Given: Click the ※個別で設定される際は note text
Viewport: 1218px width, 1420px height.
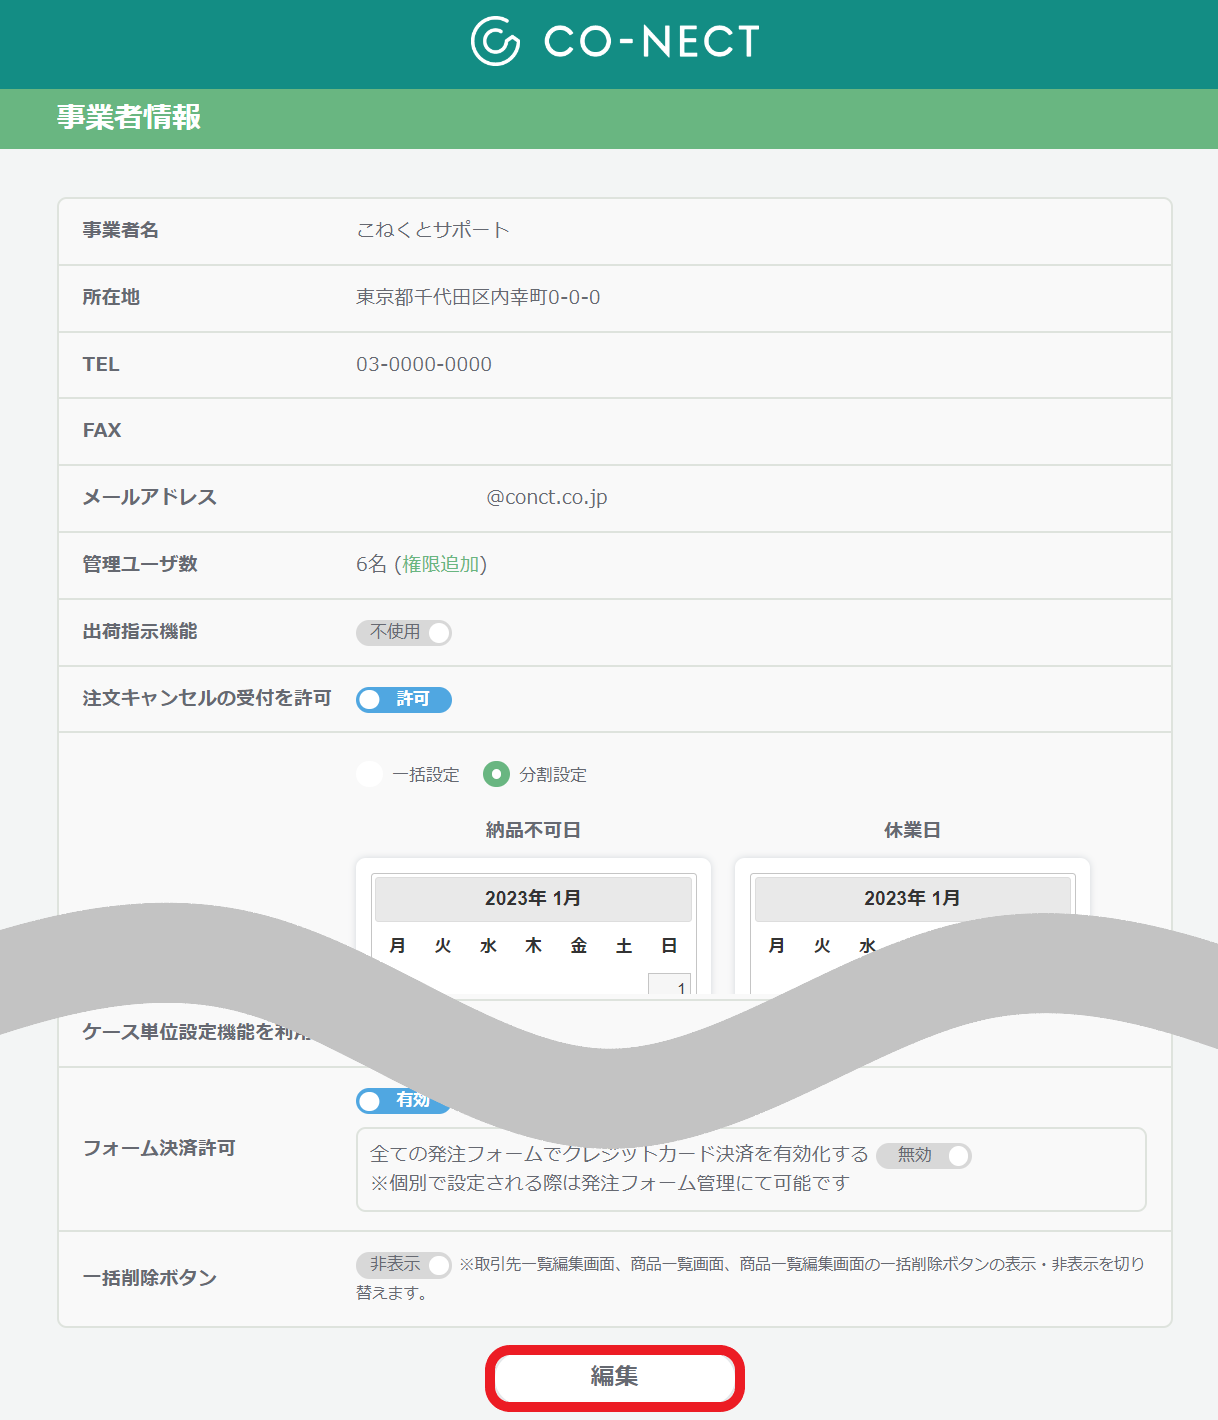Looking at the screenshot, I should coord(610,1183).
